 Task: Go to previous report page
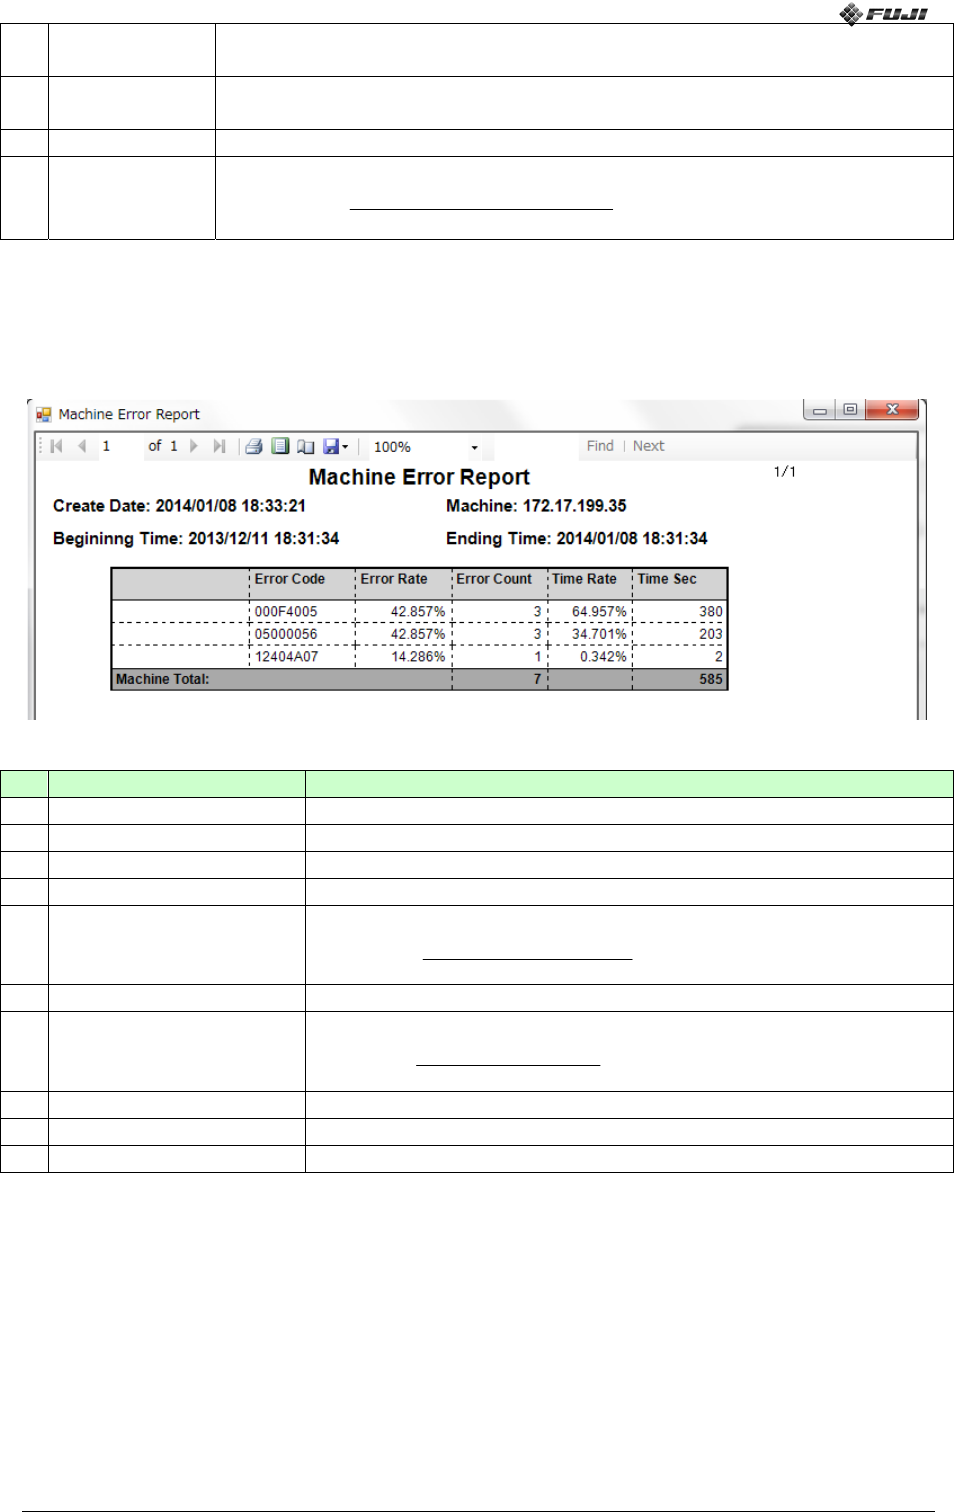pyautogui.click(x=82, y=446)
